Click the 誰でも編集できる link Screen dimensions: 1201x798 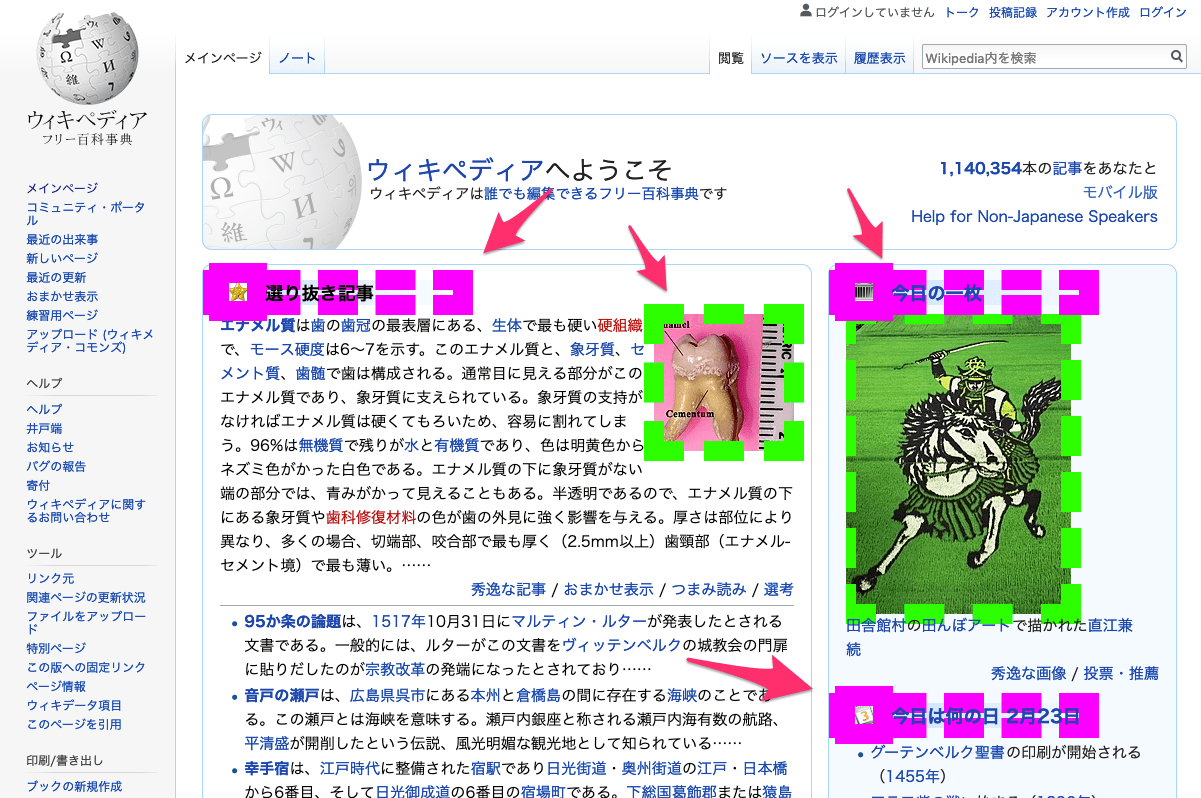[541, 193]
